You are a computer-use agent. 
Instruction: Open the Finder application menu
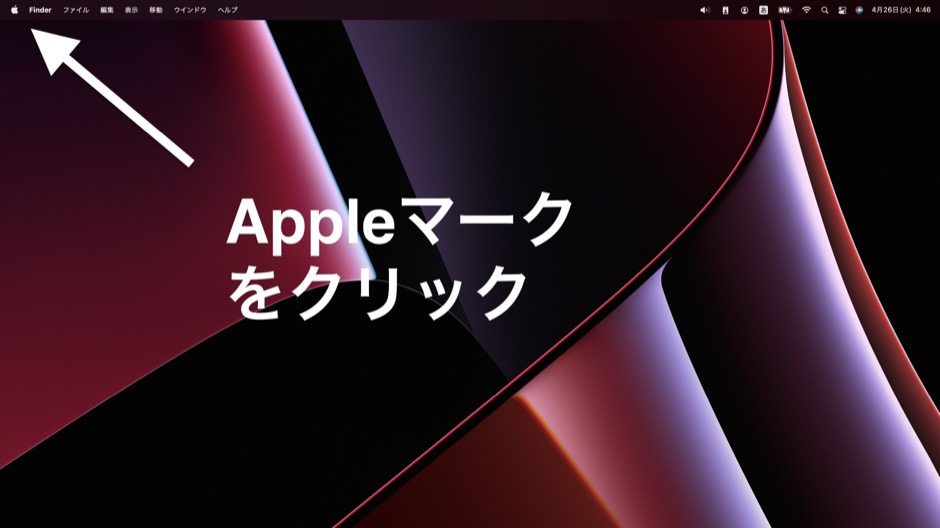pyautogui.click(x=40, y=10)
